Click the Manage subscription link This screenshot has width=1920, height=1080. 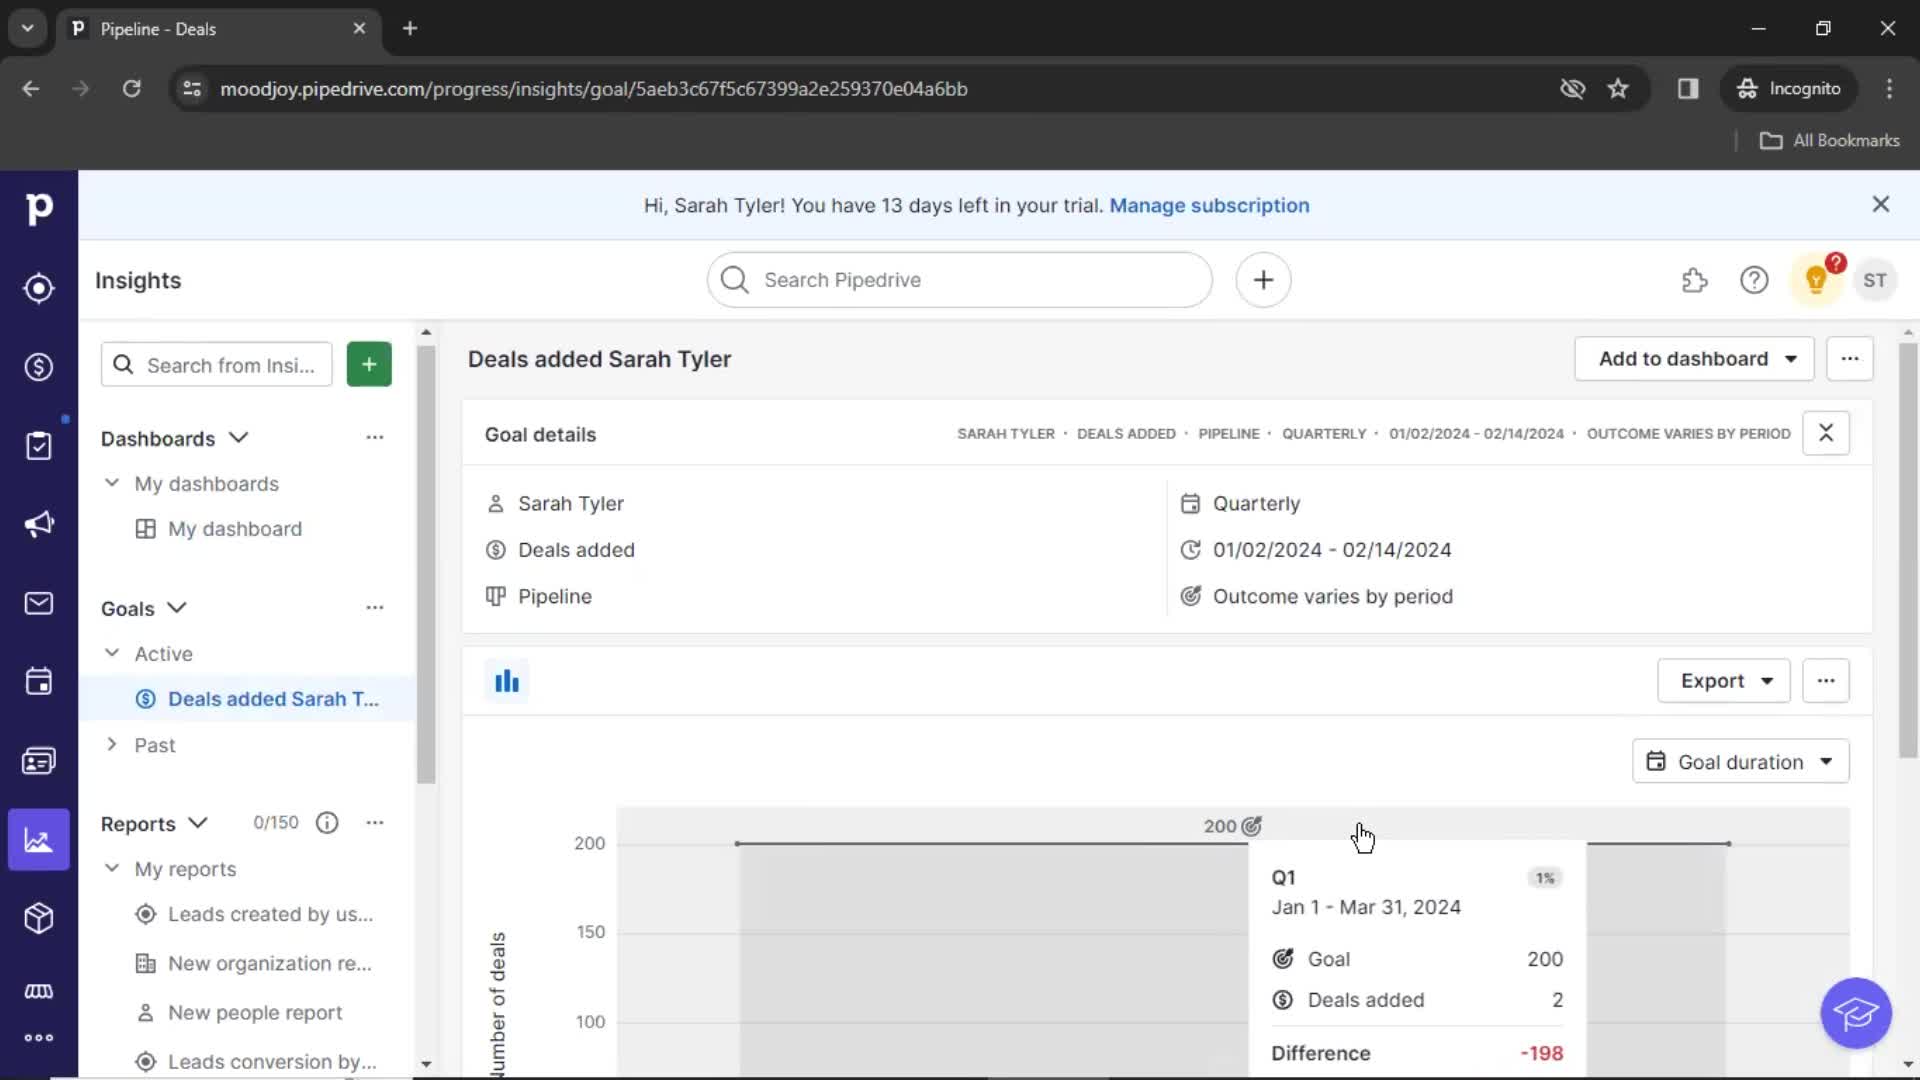1209,204
